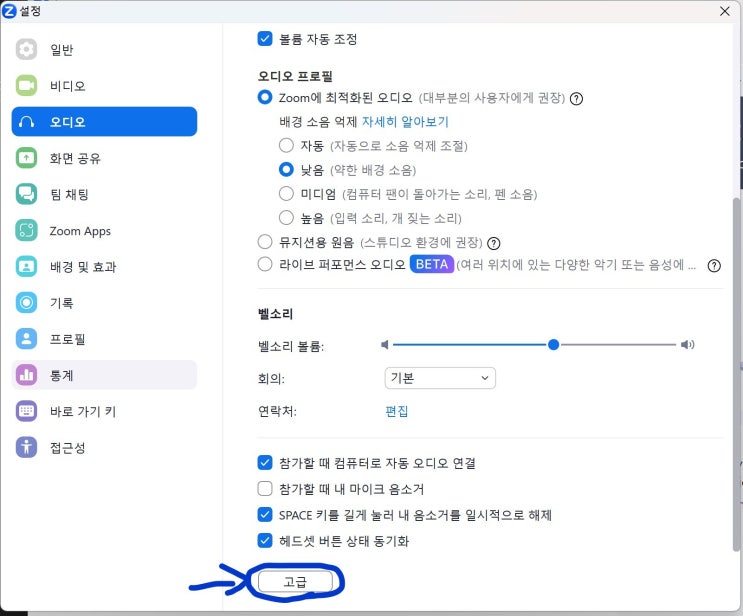Click the Video (비디오) camera icon
Screen dimensions: 743x616
pos(26,86)
